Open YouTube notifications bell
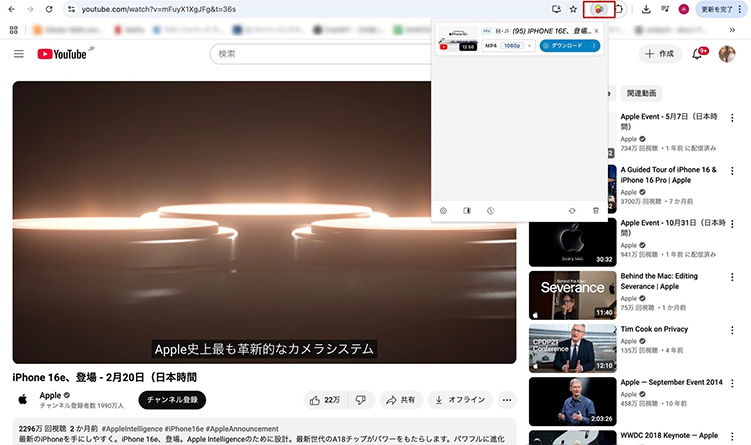Image resolution: width=751 pixels, height=445 pixels. tap(697, 54)
